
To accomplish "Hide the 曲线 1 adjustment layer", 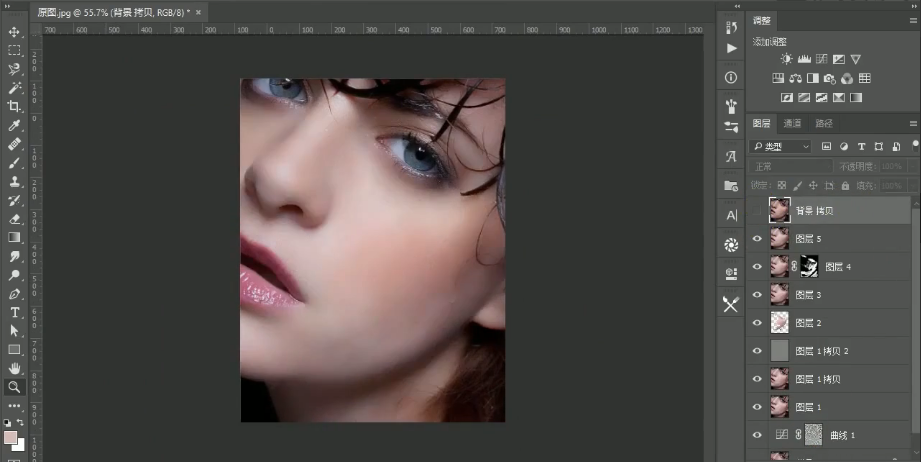I will point(757,435).
